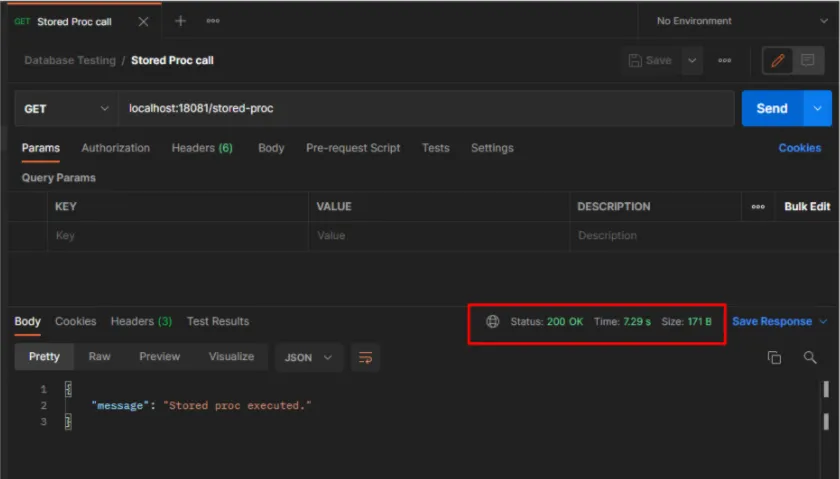Select the Preview view

[160, 357]
